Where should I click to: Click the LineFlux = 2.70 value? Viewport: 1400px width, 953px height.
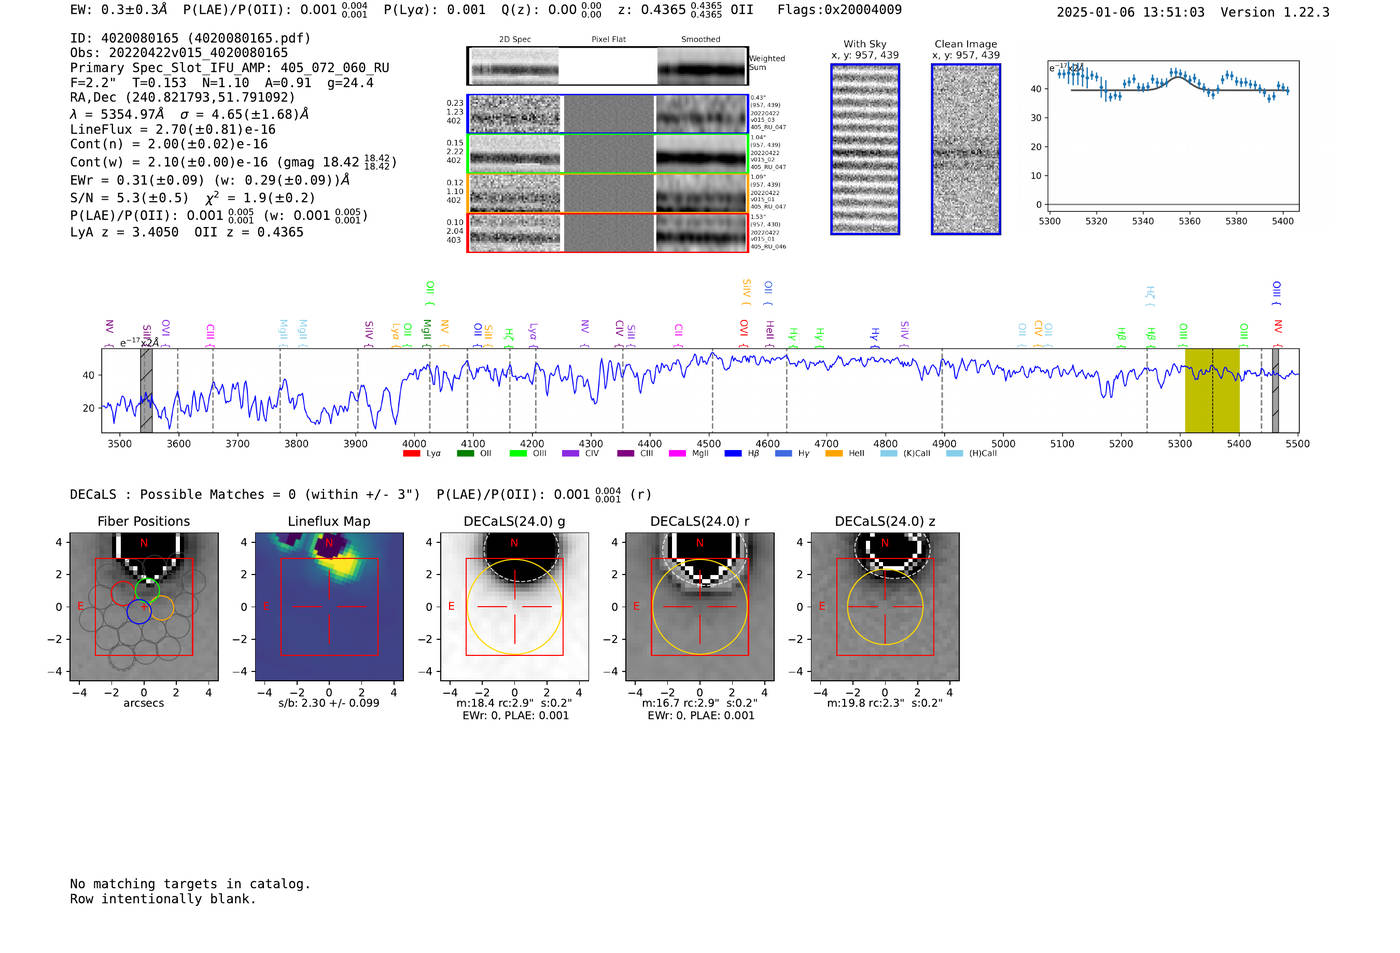[x=173, y=129]
